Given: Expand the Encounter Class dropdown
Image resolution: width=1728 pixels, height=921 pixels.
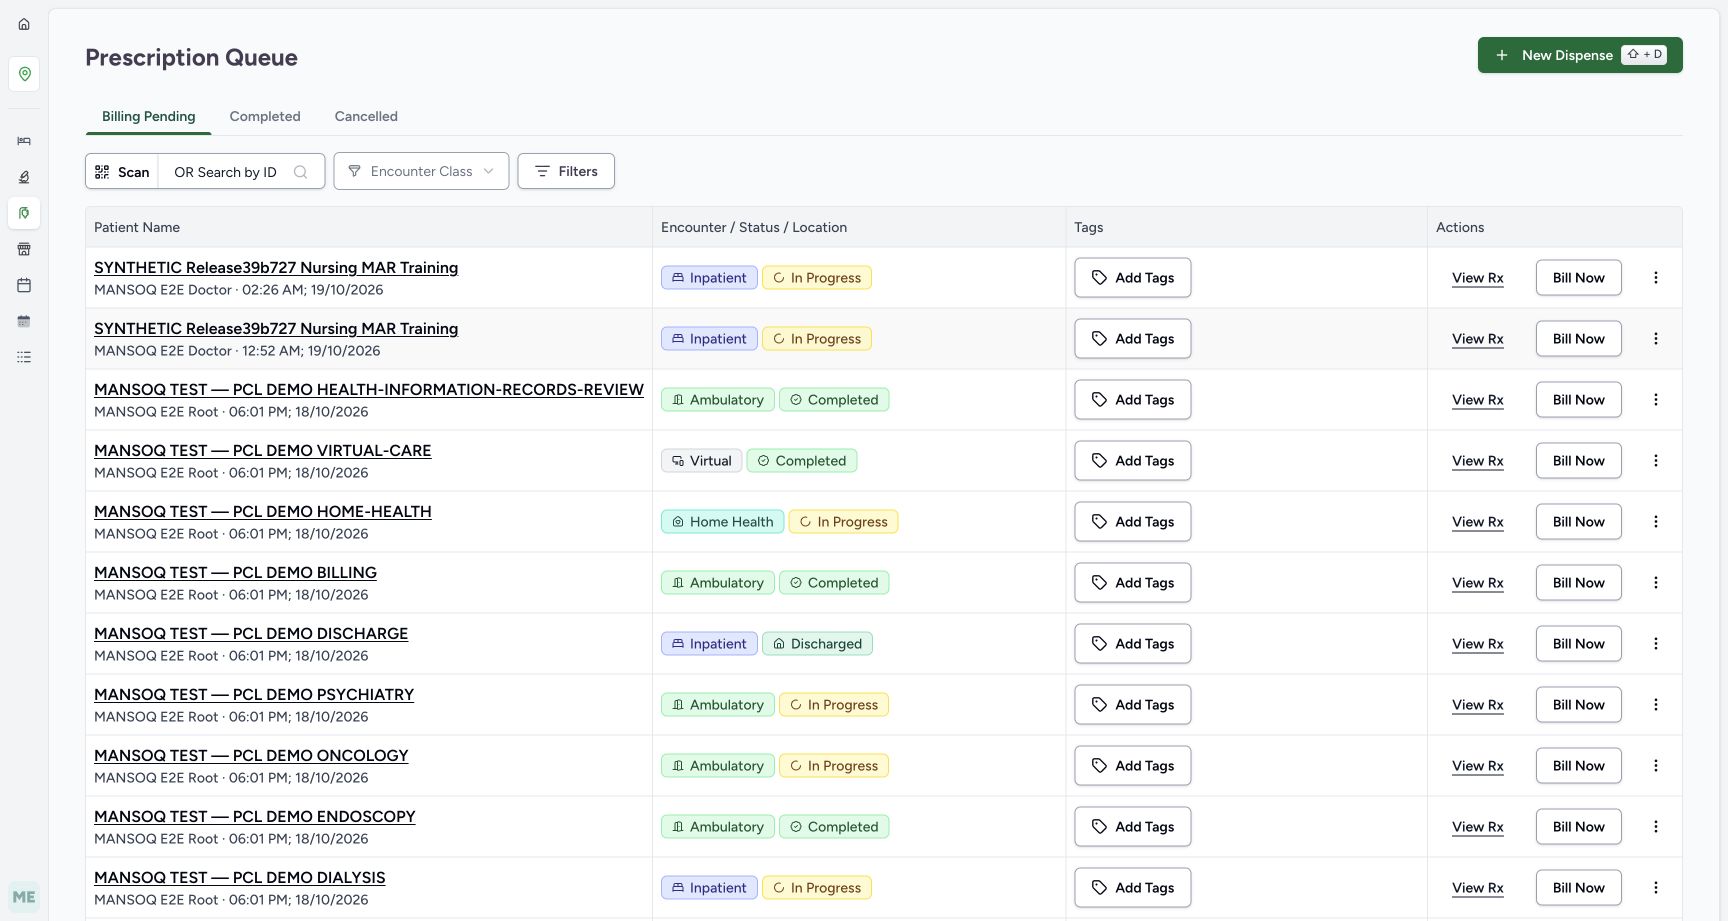Looking at the screenshot, I should [421, 171].
